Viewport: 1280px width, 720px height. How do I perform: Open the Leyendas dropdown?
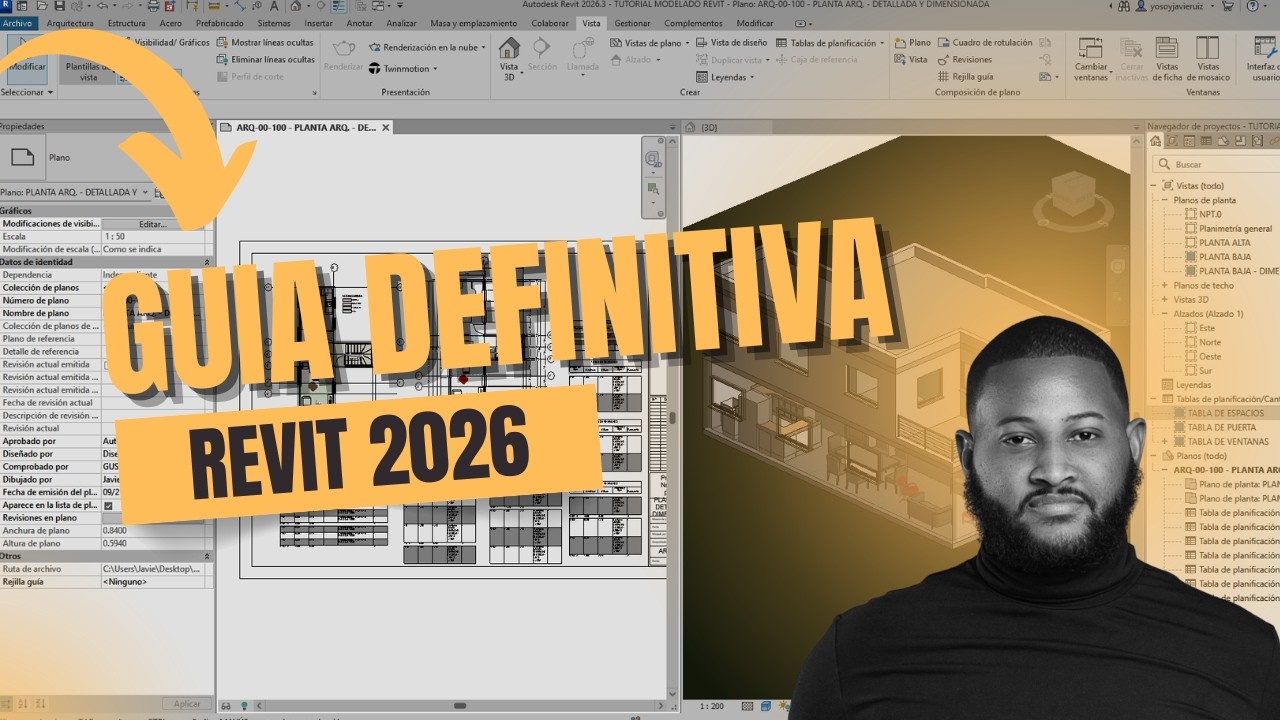click(x=725, y=77)
